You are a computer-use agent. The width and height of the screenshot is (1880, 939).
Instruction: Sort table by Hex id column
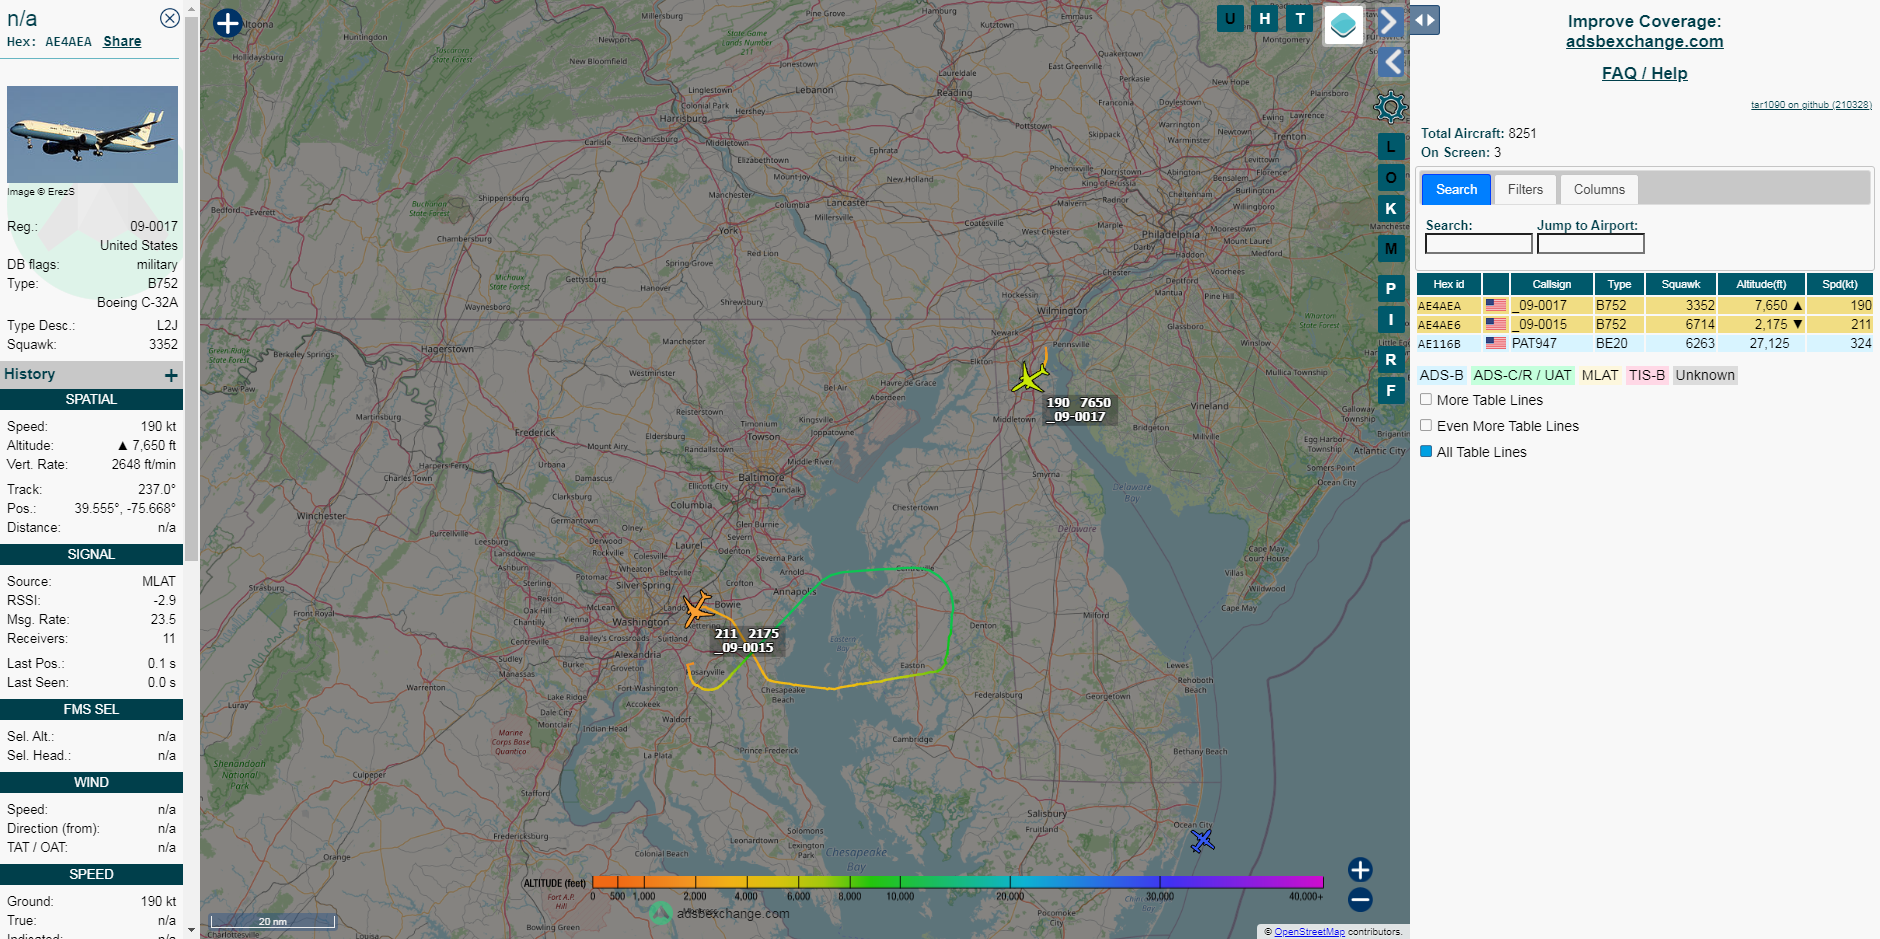pyautogui.click(x=1448, y=284)
